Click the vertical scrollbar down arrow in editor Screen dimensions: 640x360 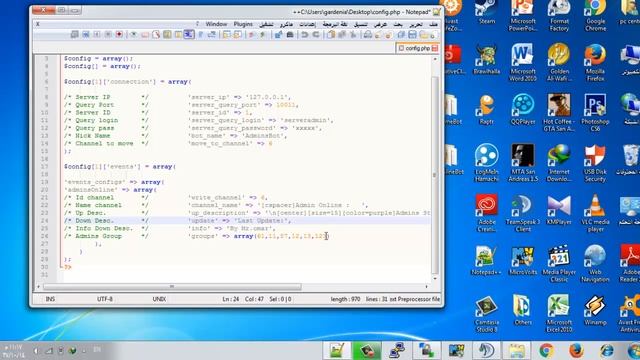(435, 278)
